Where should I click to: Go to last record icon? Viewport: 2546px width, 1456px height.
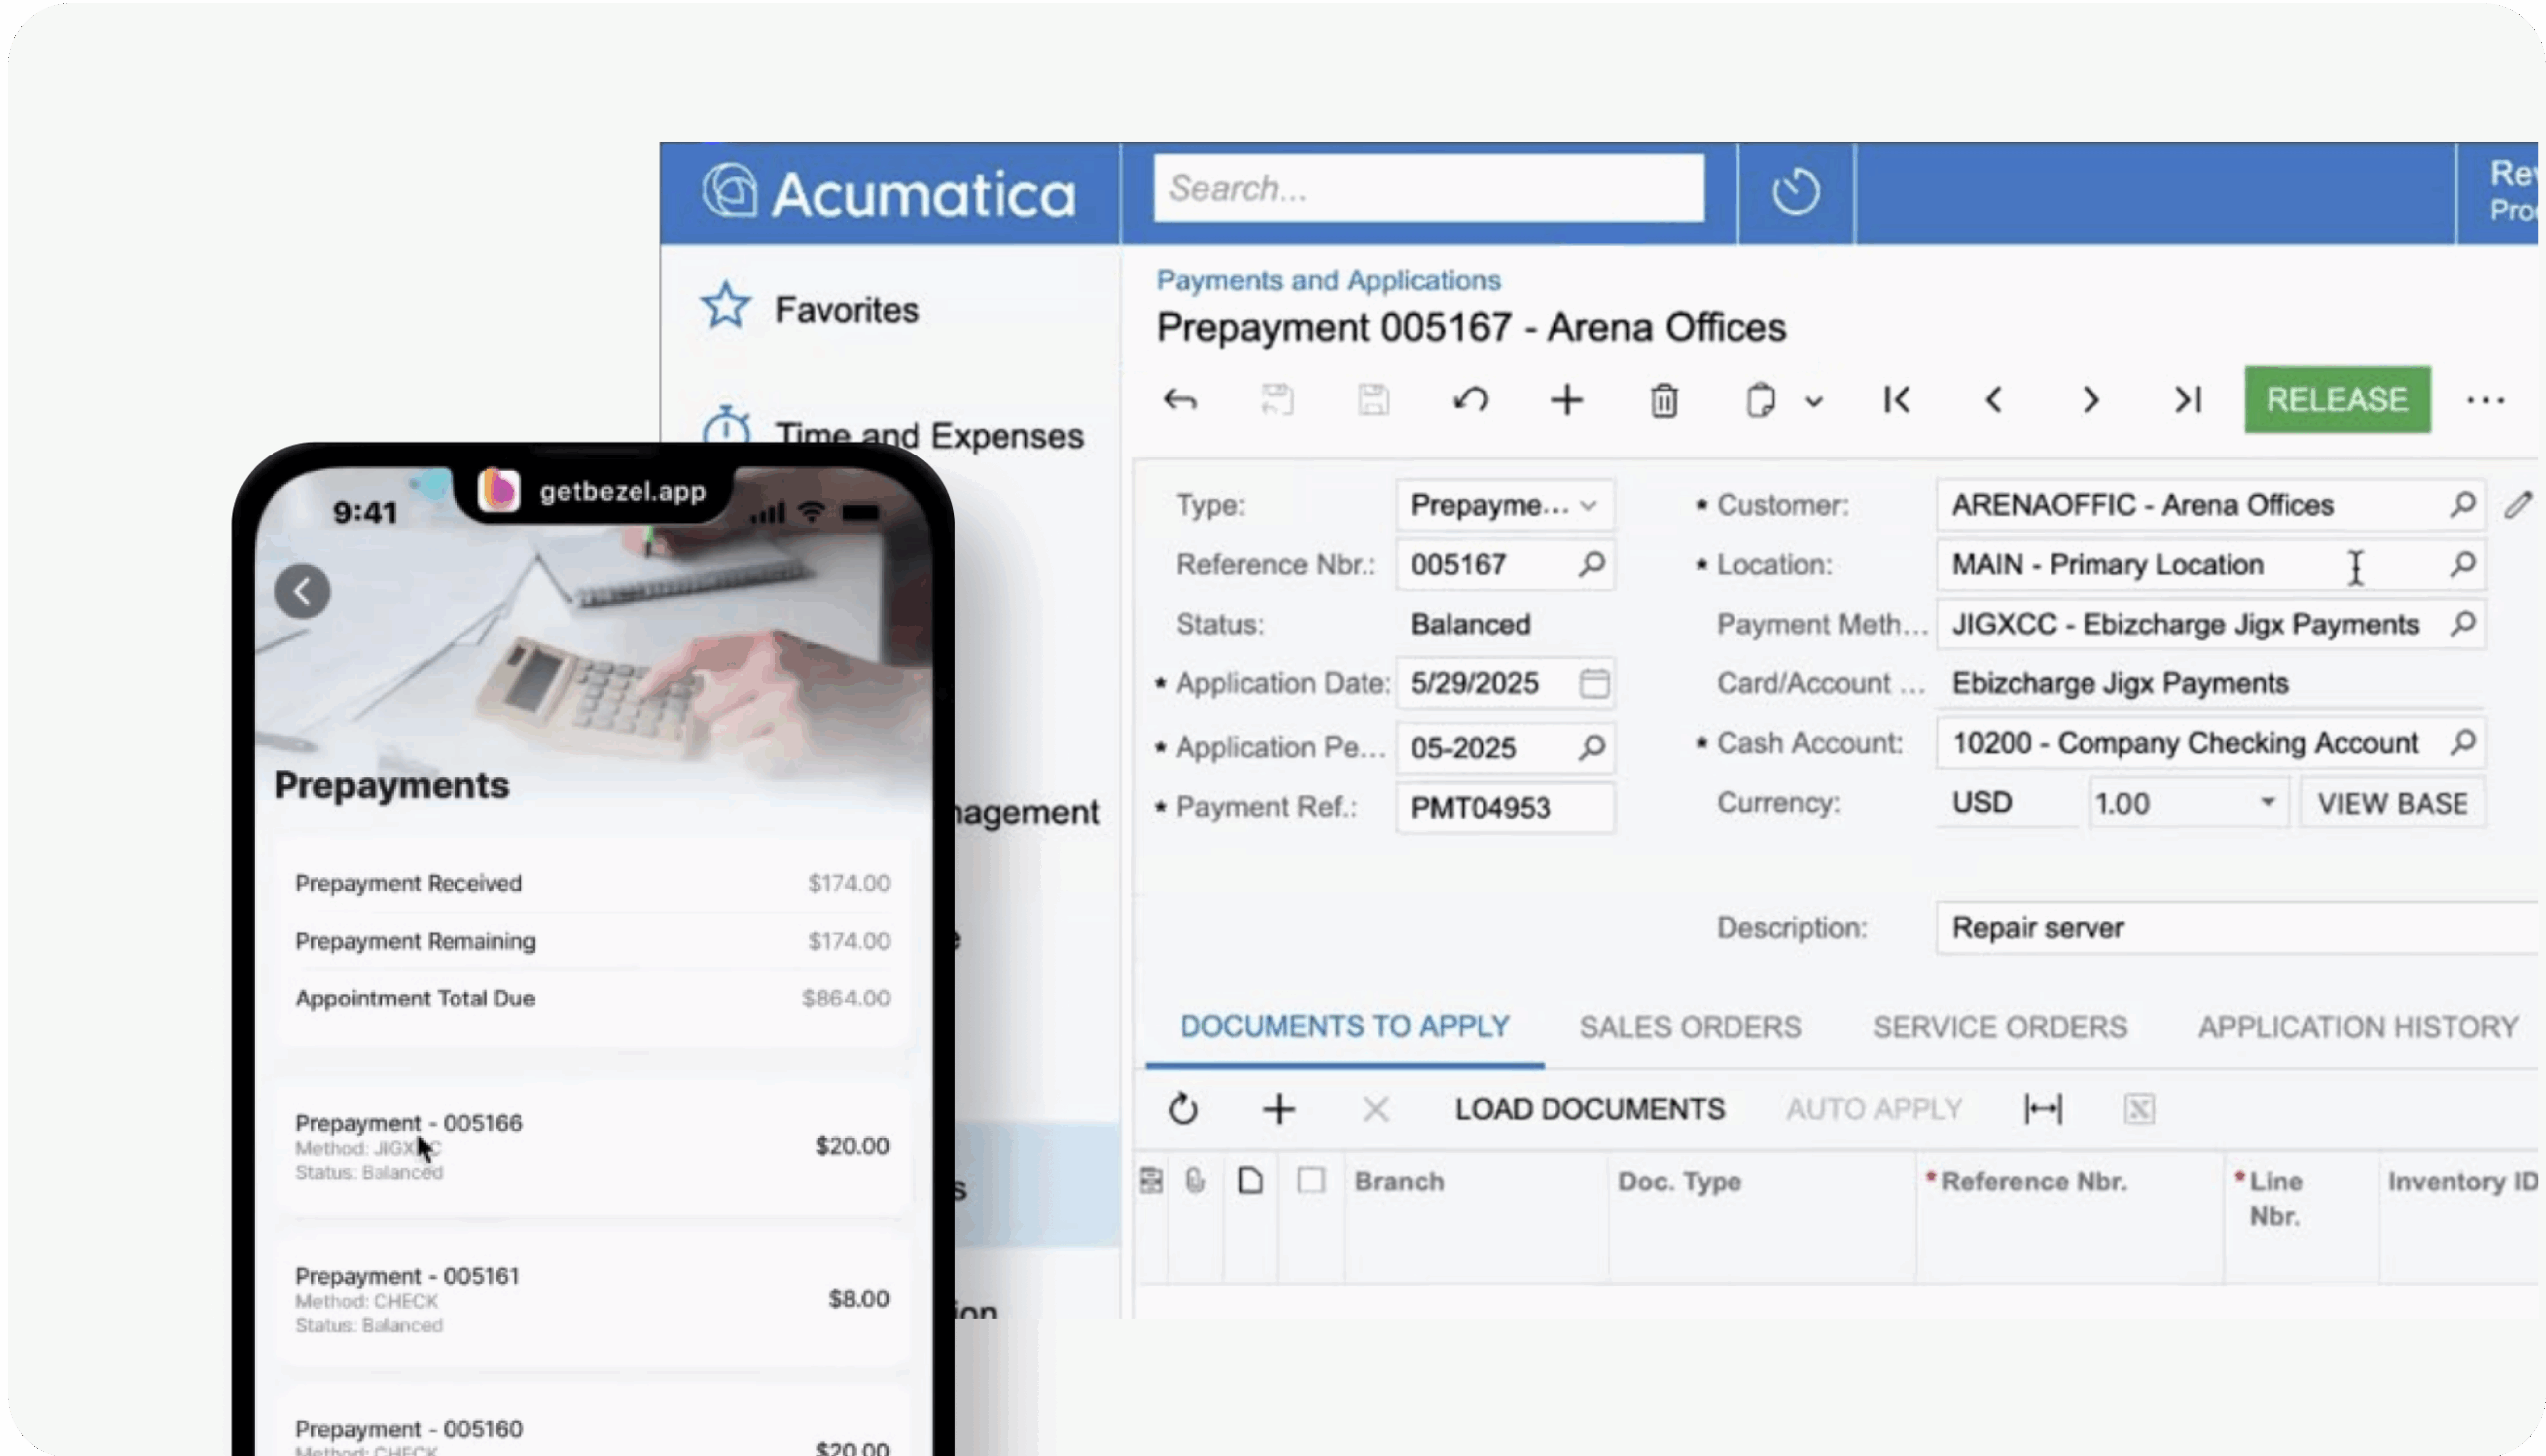point(2187,400)
